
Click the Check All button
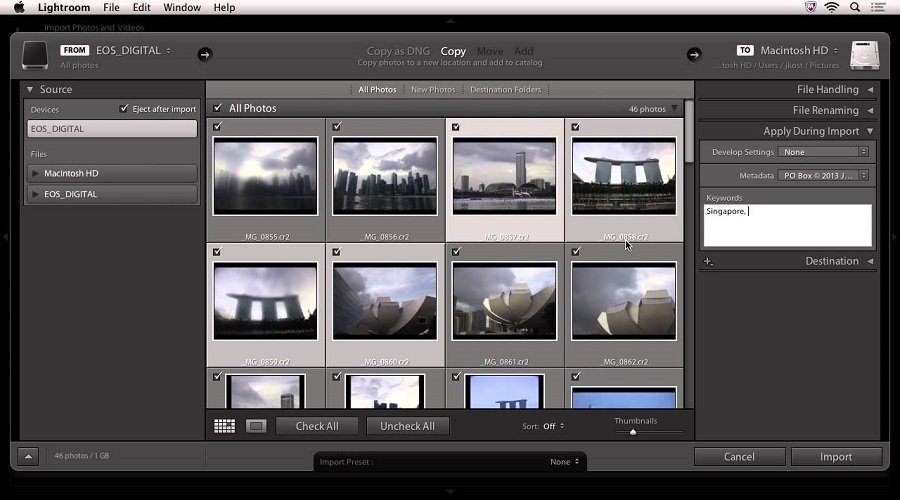[x=317, y=426]
